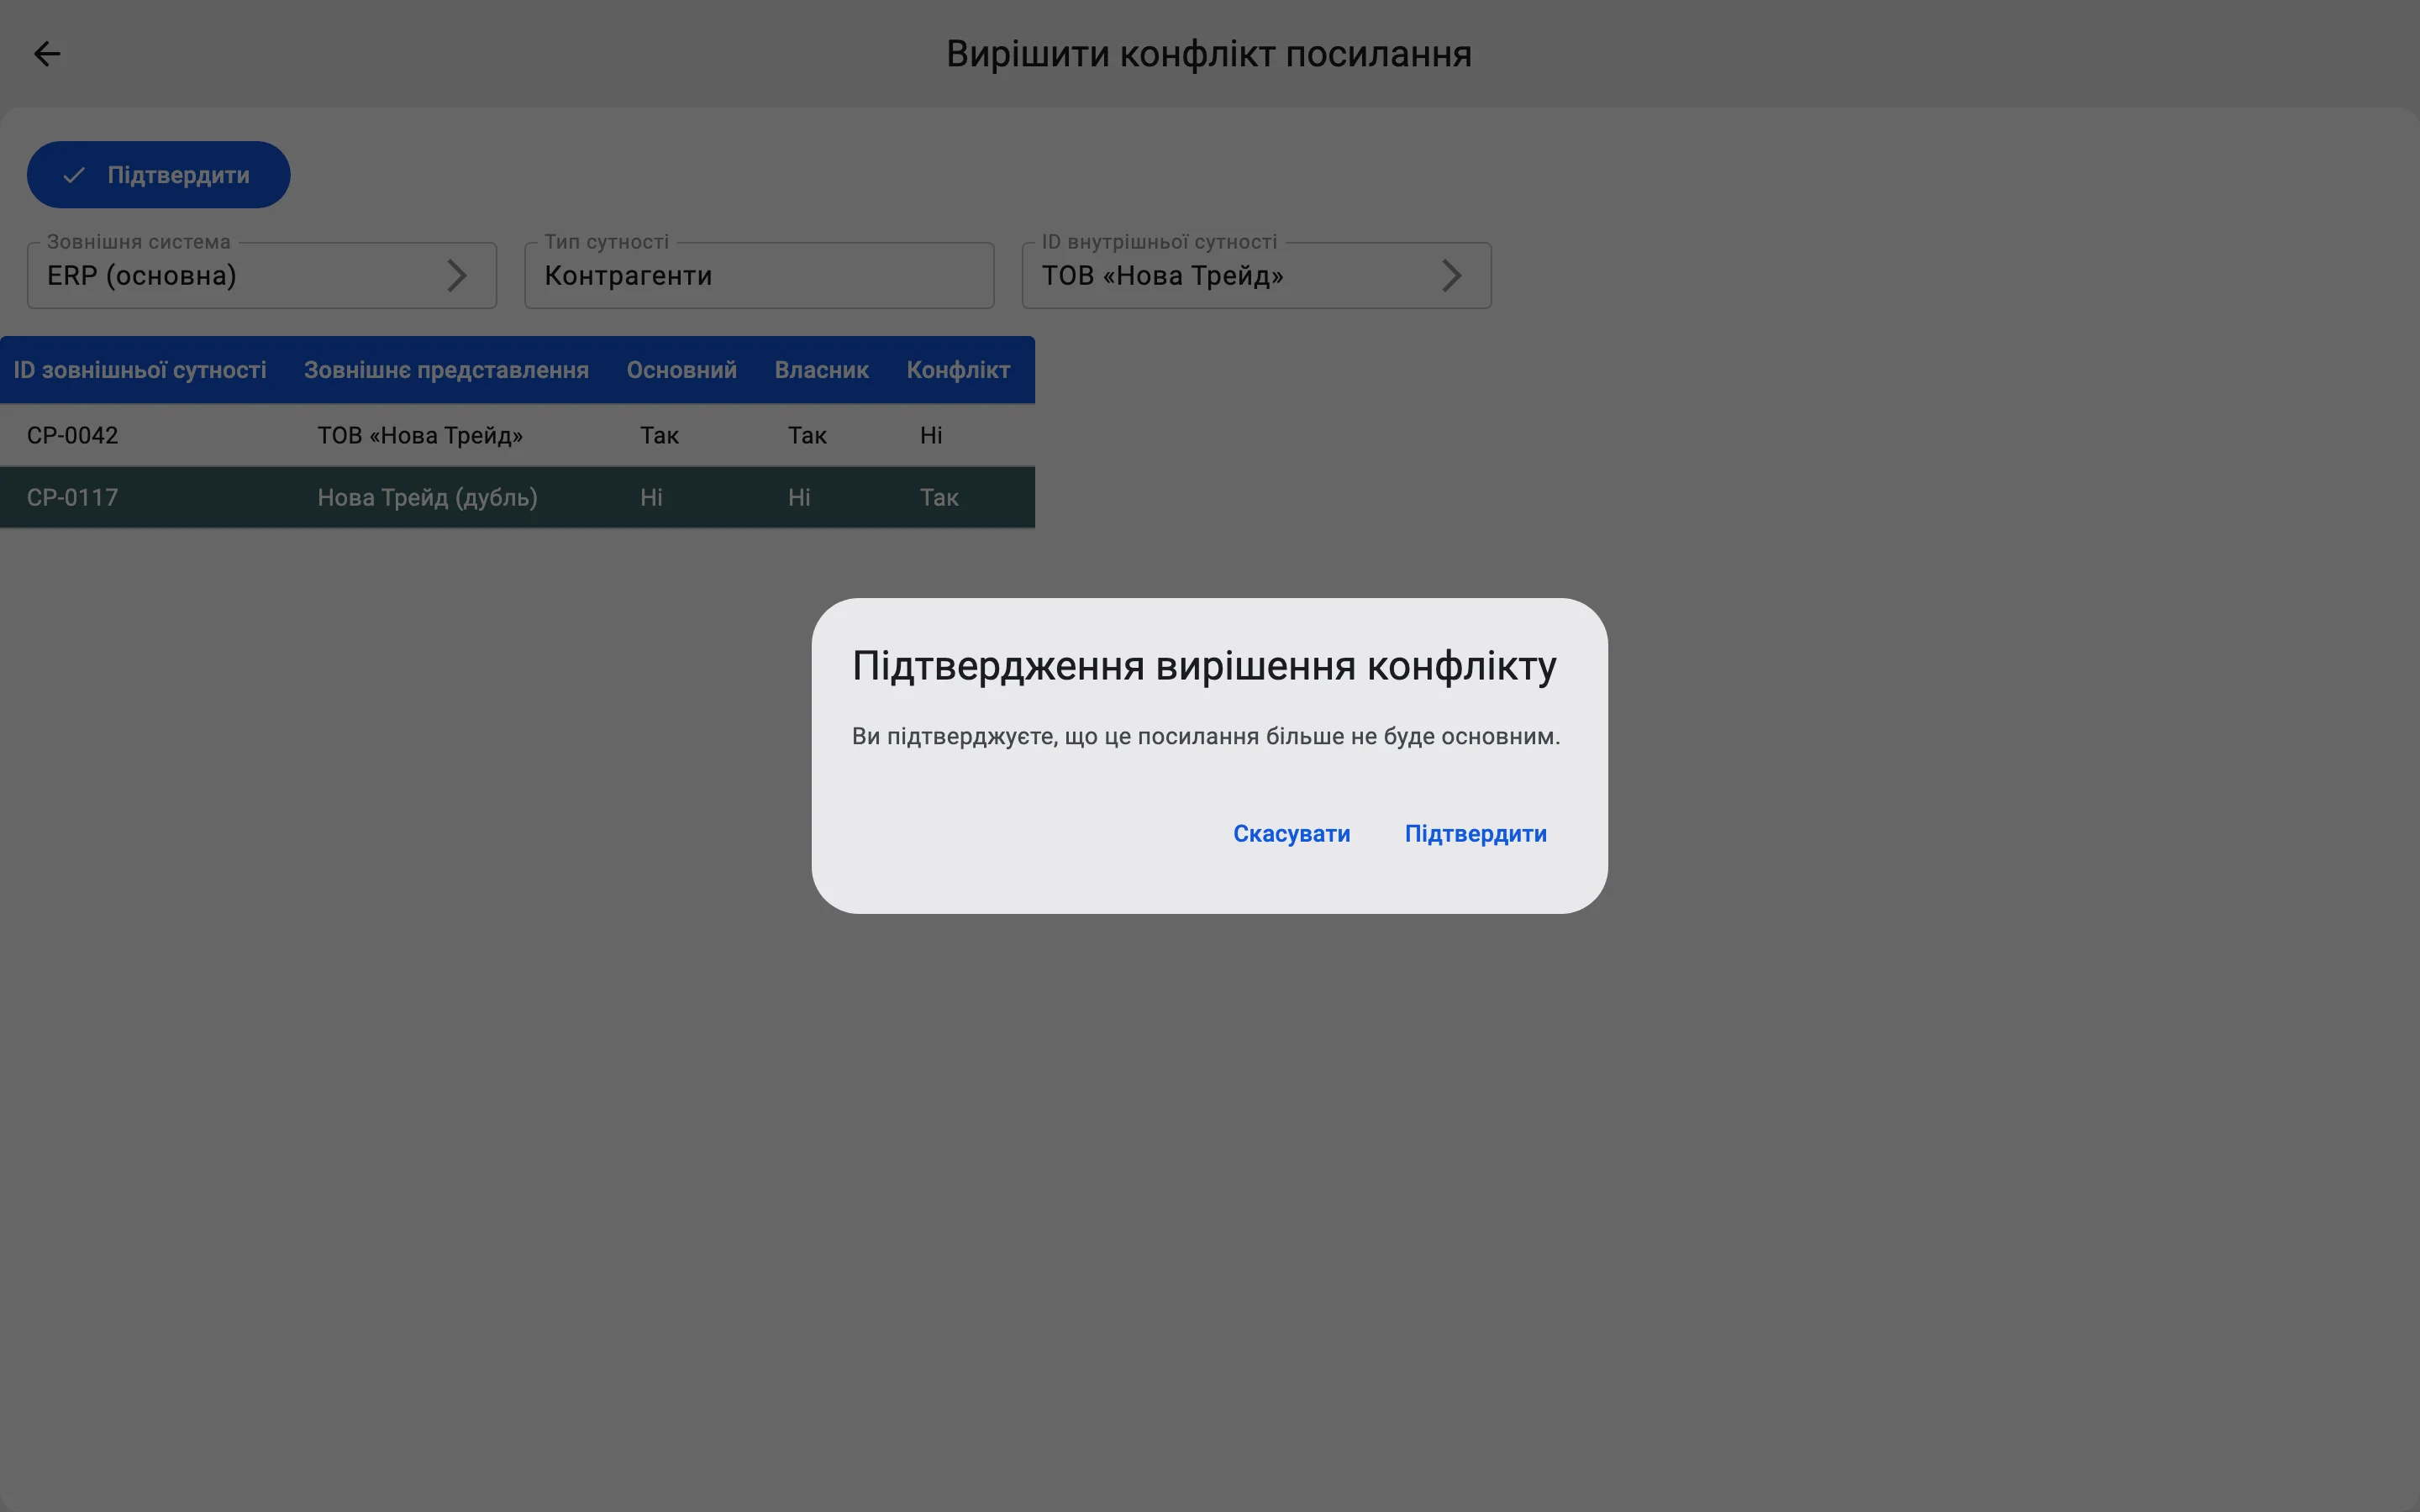Click the dialog message about основним посилання
The width and height of the screenshot is (2420, 1512).
[x=1206, y=736]
